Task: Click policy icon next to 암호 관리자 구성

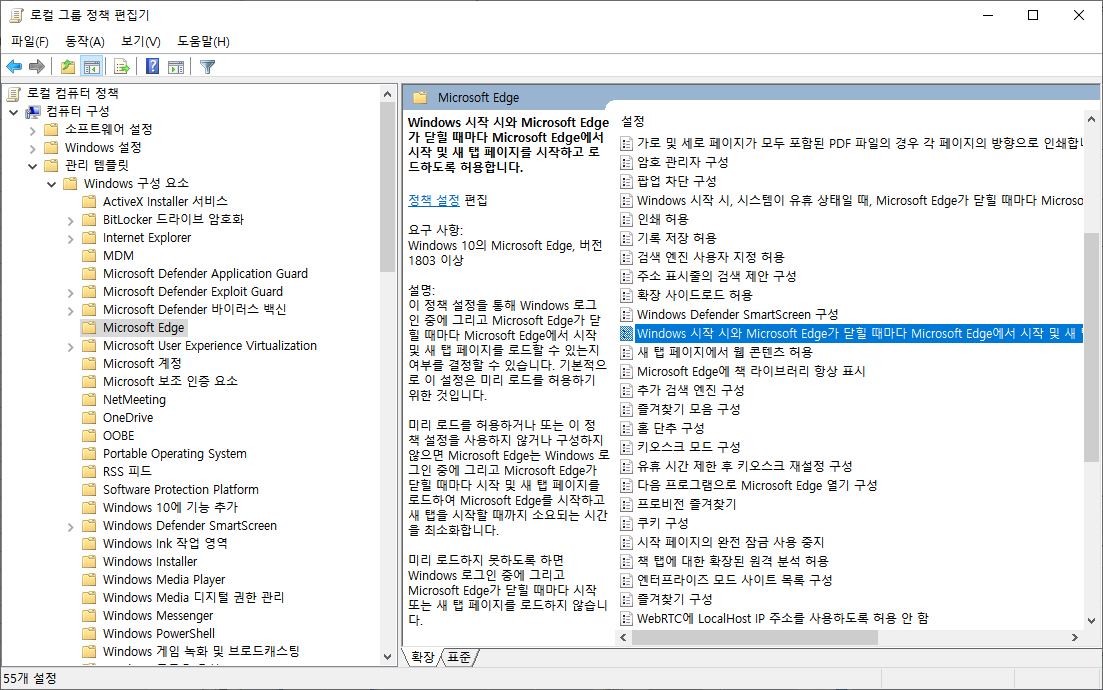Action: (626, 162)
